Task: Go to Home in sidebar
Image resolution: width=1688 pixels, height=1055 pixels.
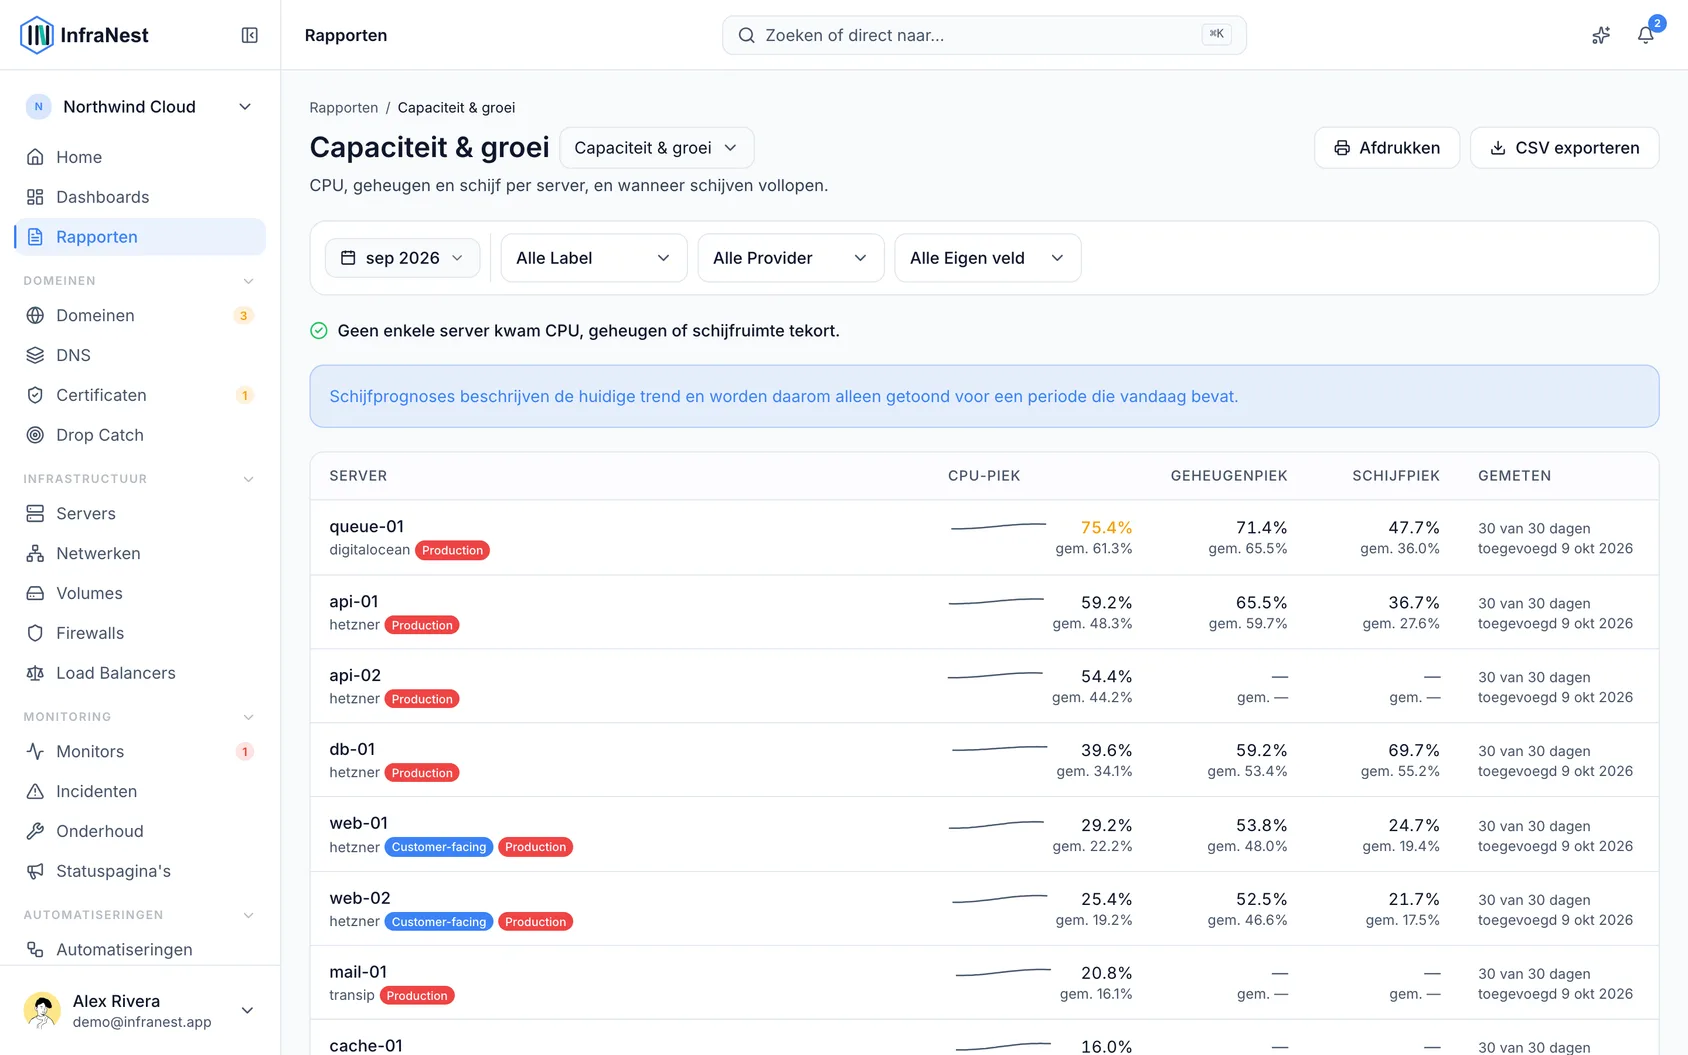Action: pos(140,157)
